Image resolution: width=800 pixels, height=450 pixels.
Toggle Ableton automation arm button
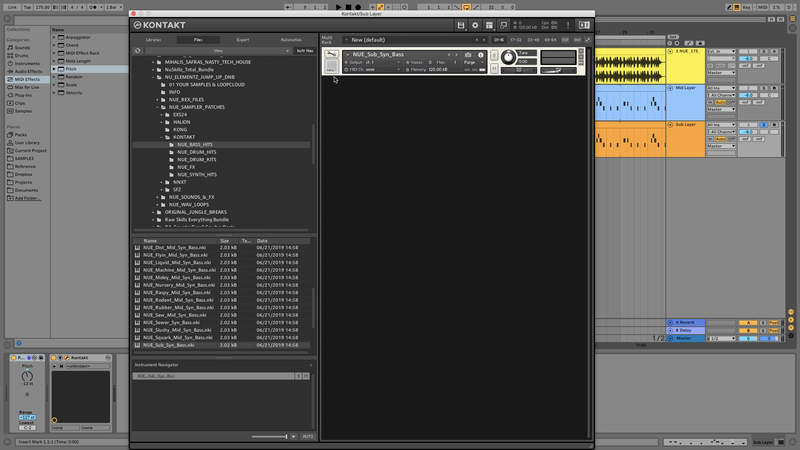coord(381,7)
